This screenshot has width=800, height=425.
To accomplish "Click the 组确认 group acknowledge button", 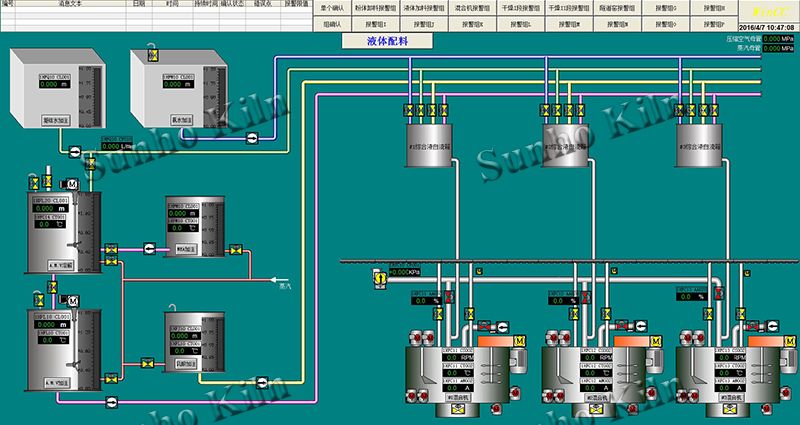I will point(332,24).
